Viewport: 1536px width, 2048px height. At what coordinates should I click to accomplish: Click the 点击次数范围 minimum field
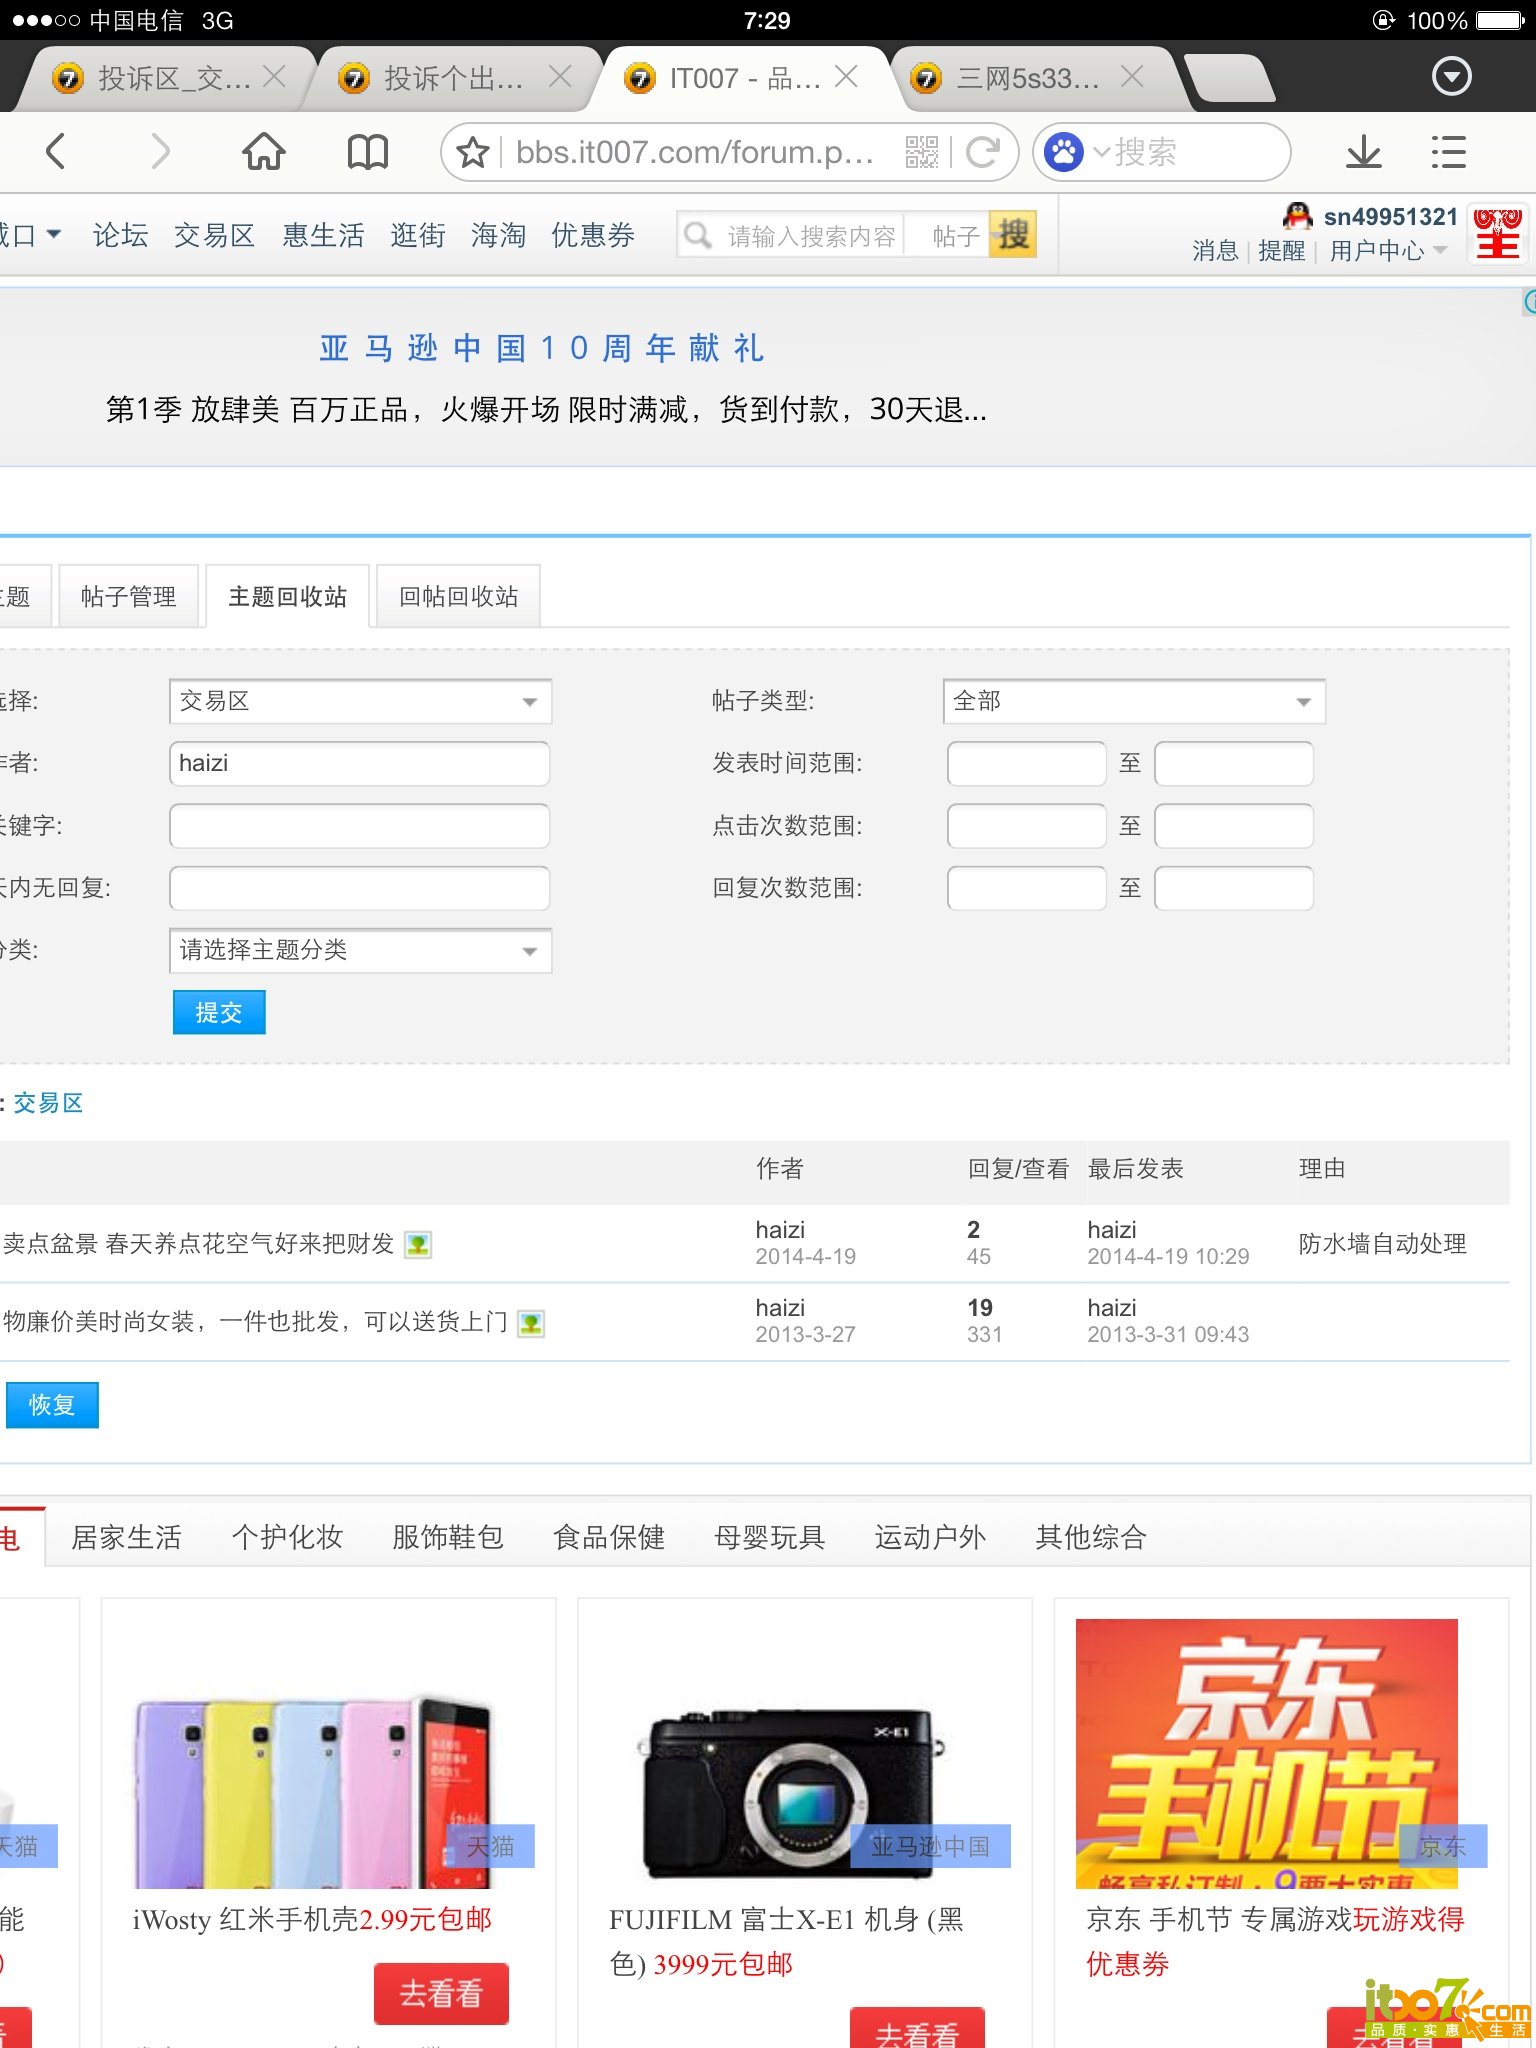pos(1026,826)
